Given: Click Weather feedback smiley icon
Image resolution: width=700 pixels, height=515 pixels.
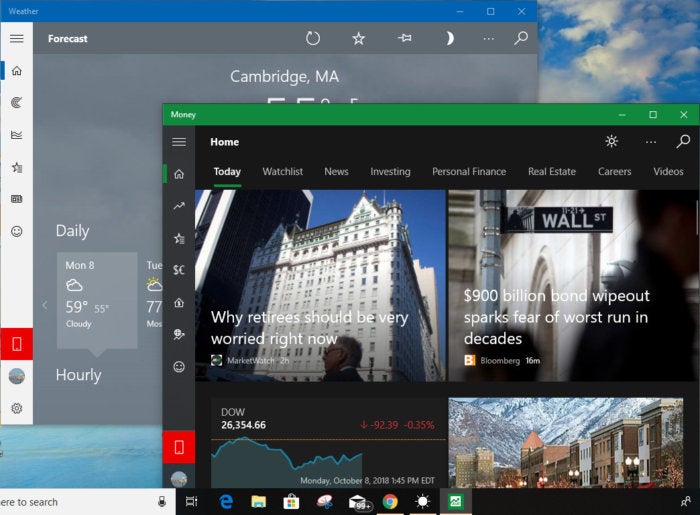Looking at the screenshot, I should 17,231.
